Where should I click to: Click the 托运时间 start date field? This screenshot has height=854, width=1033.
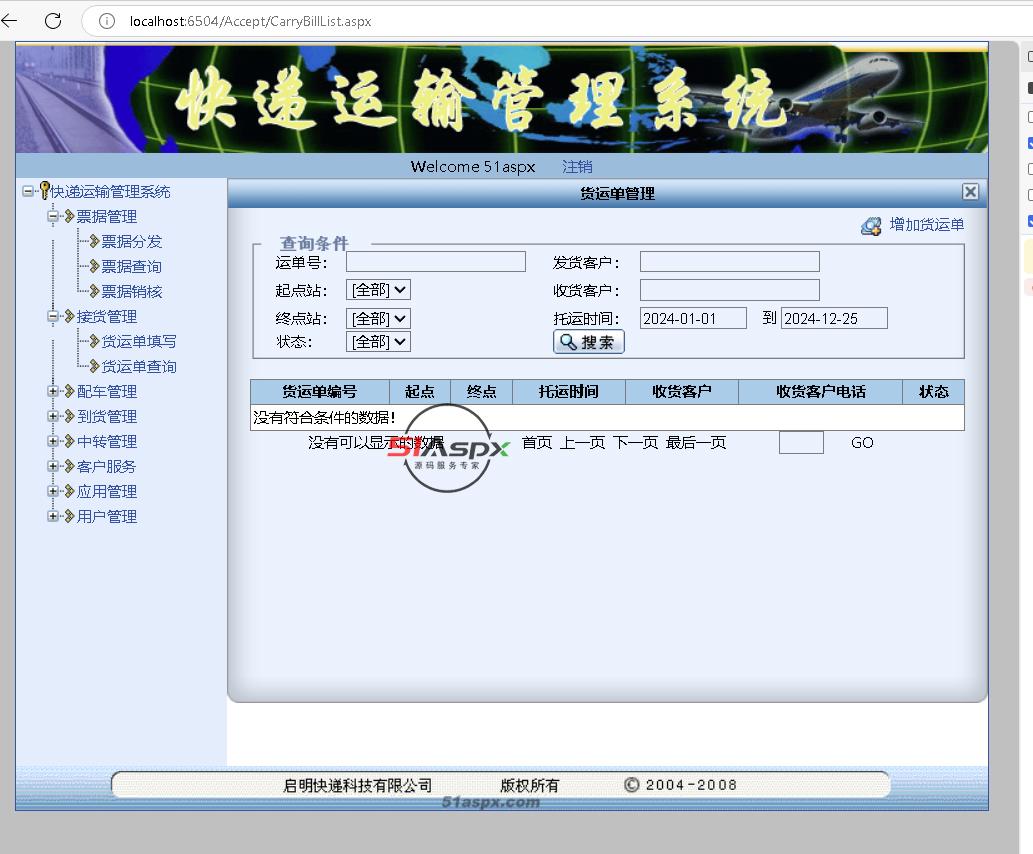coord(693,318)
